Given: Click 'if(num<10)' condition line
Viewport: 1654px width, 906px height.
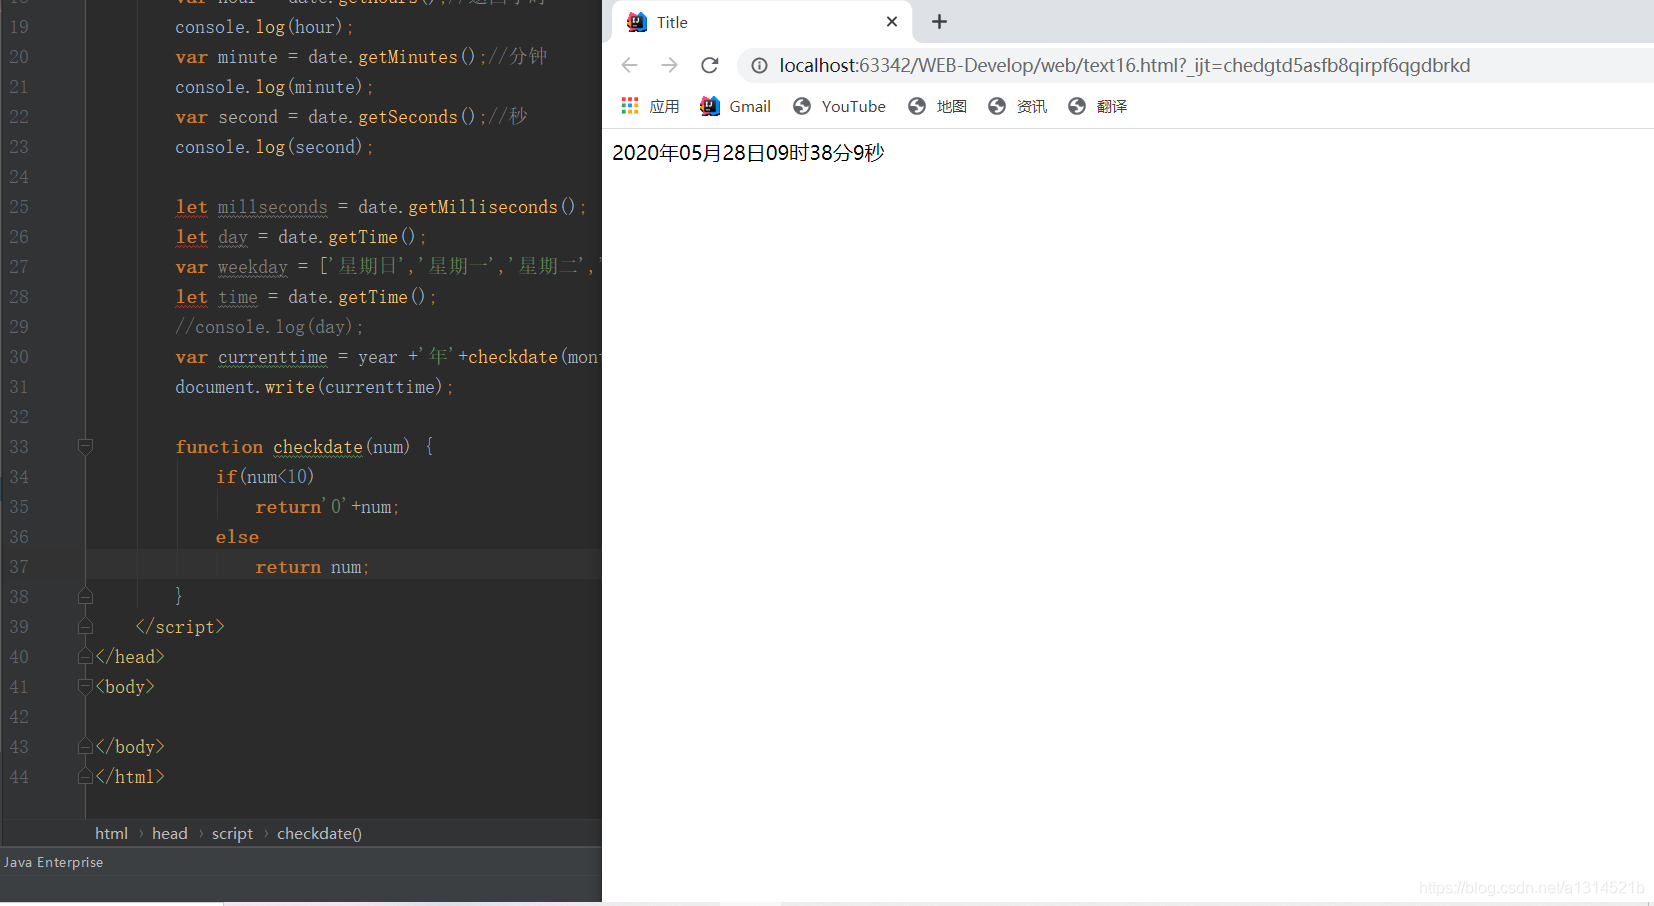Looking at the screenshot, I should click(265, 477).
